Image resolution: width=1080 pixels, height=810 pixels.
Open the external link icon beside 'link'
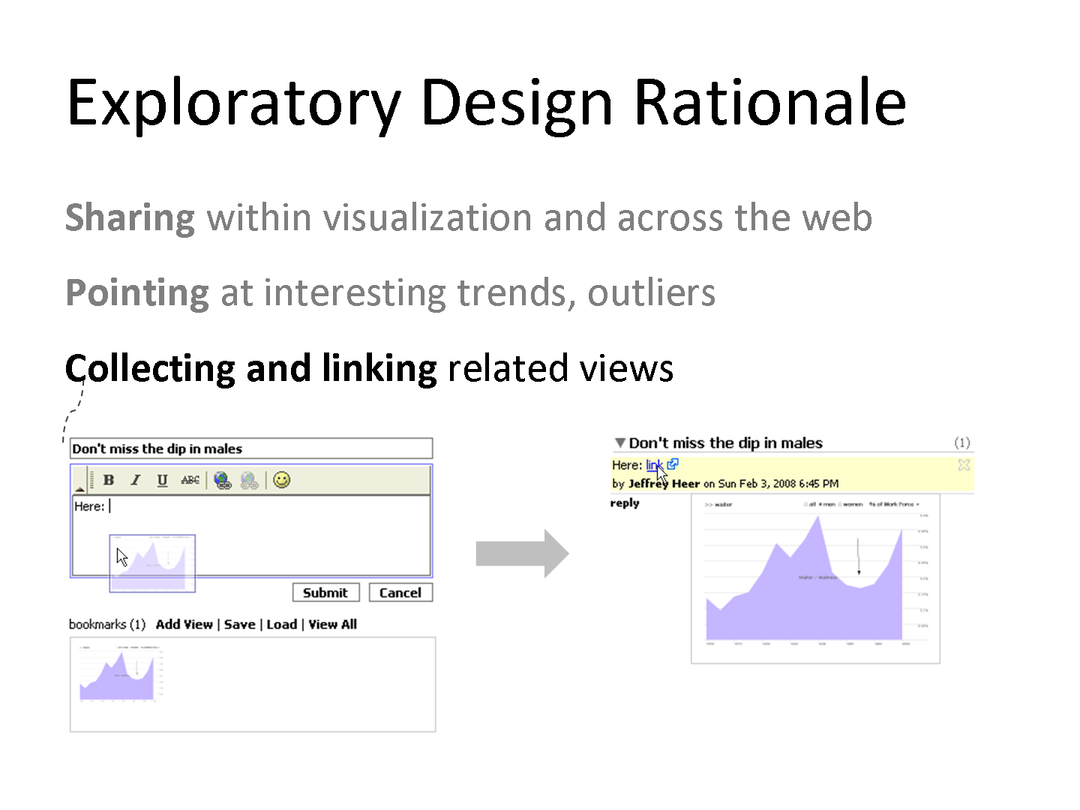(673, 464)
